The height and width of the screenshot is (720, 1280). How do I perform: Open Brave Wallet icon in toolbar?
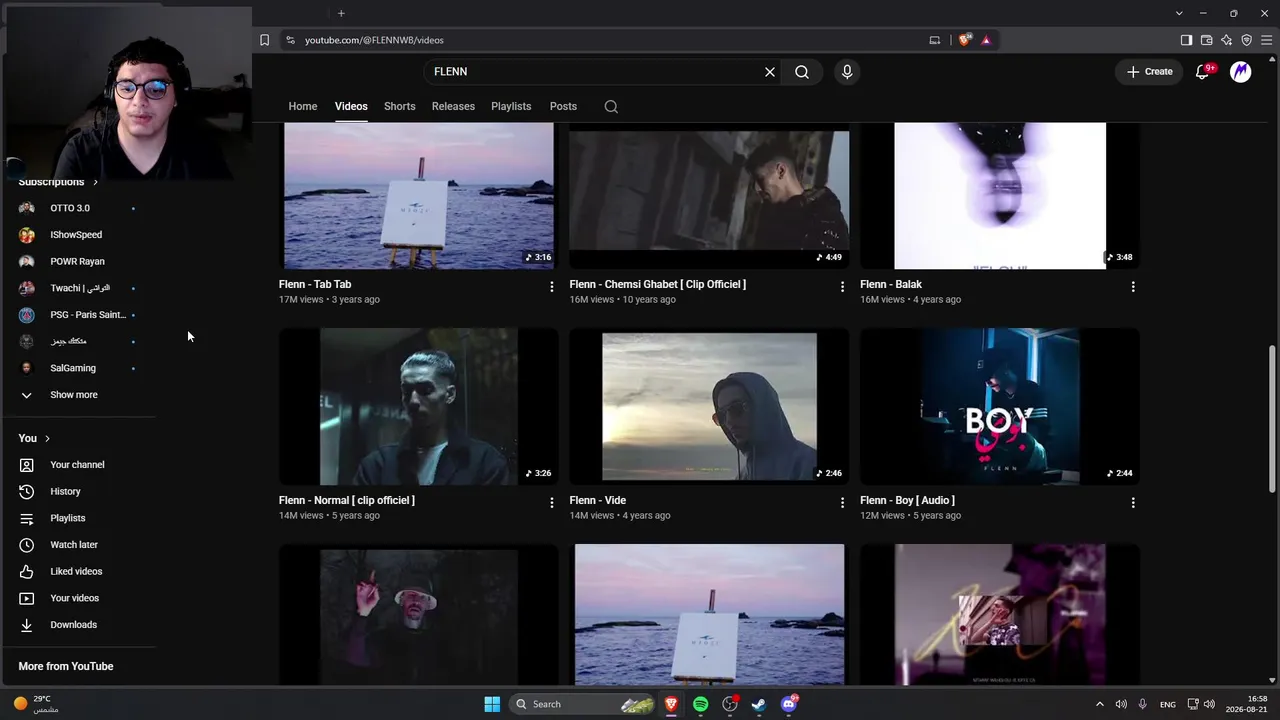tap(1206, 40)
